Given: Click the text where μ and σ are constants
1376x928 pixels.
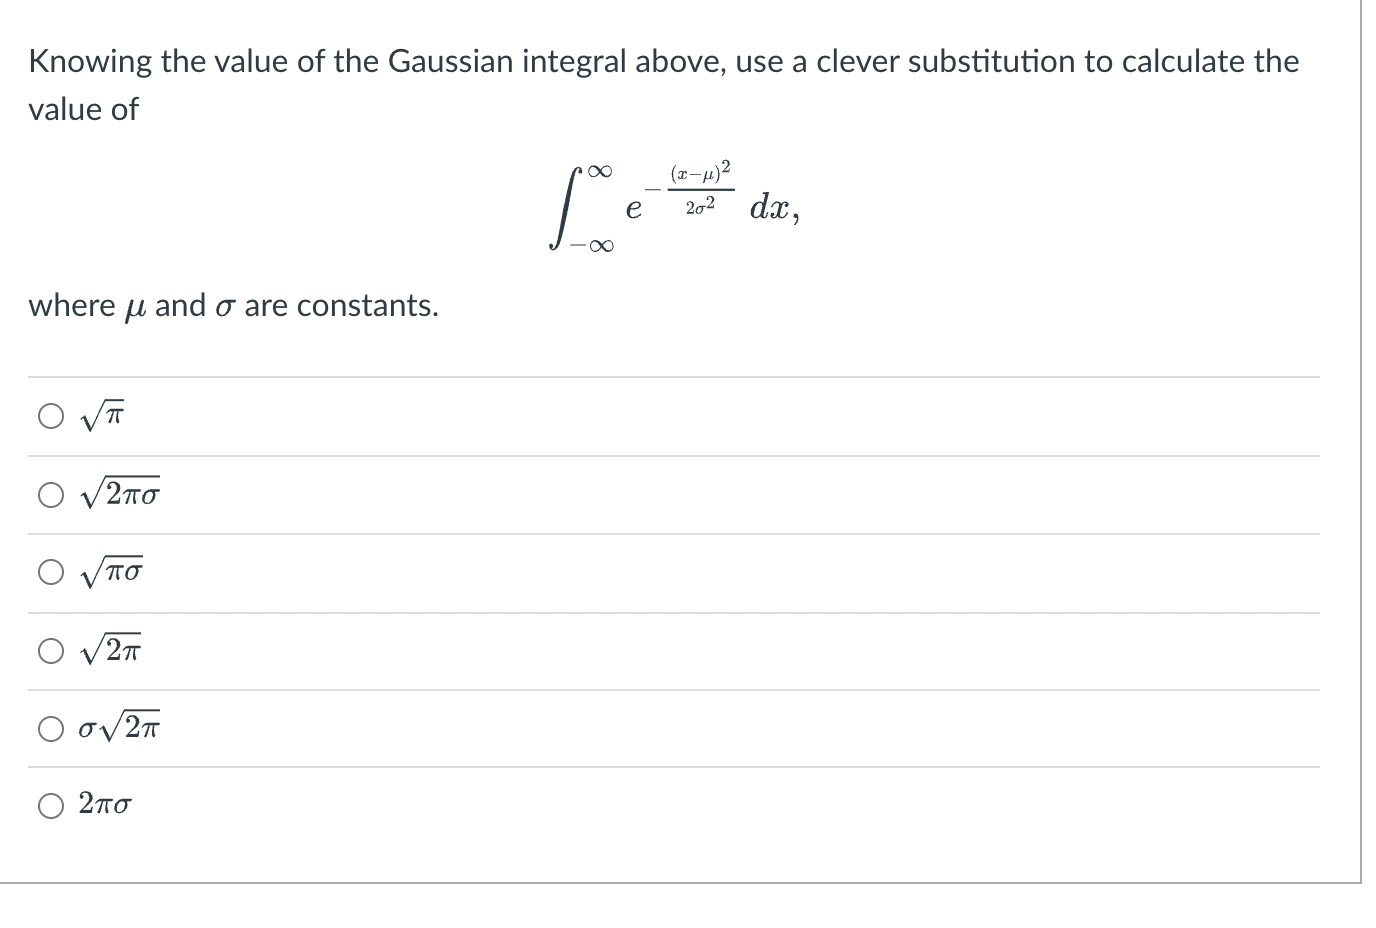Looking at the screenshot, I should tap(232, 305).
